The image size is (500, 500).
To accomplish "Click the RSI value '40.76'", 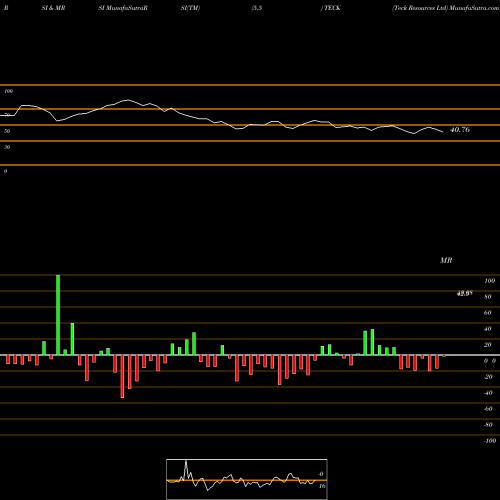I will [x=460, y=130].
